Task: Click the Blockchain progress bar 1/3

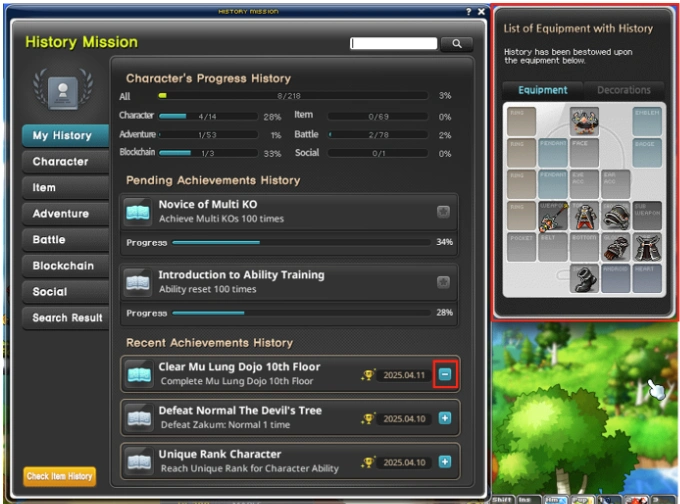Action: pos(208,153)
